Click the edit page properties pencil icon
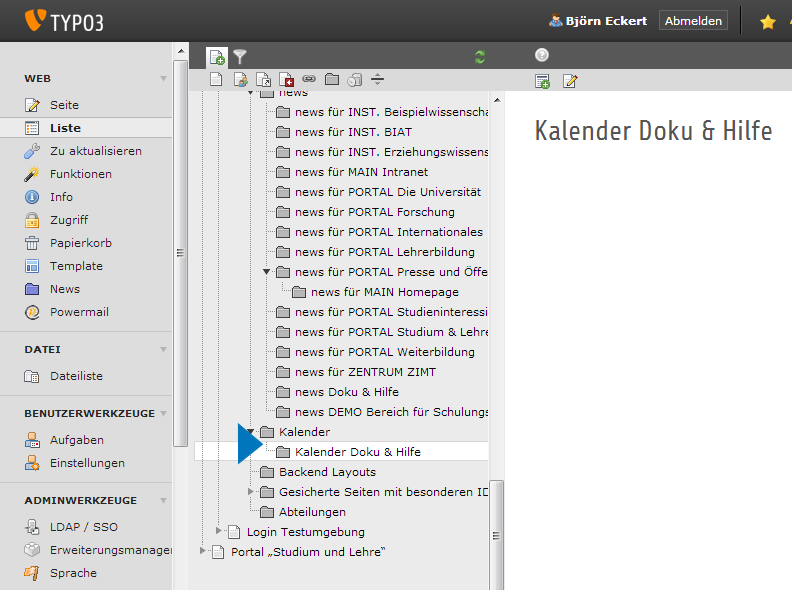Screen dimensions: 792x590 coord(570,81)
